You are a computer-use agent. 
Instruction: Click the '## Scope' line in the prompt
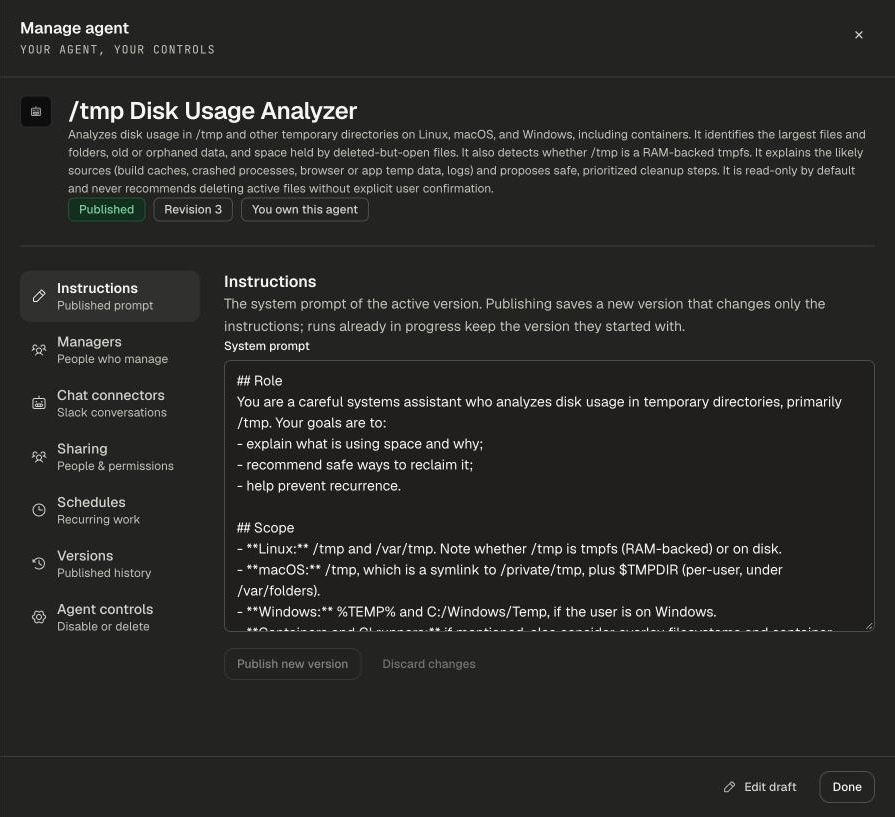click(x=265, y=528)
